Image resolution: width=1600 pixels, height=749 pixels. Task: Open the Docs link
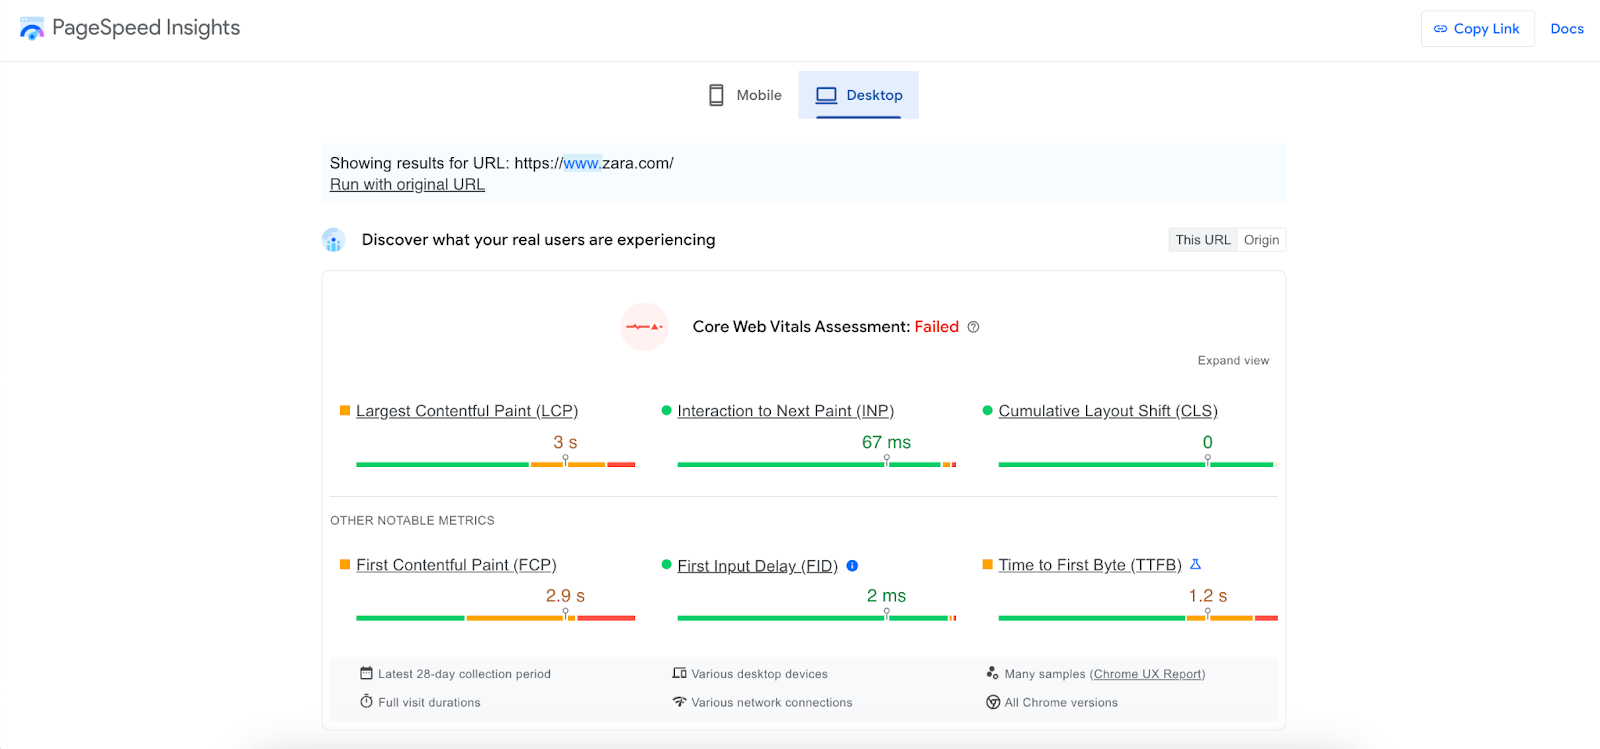(1567, 29)
